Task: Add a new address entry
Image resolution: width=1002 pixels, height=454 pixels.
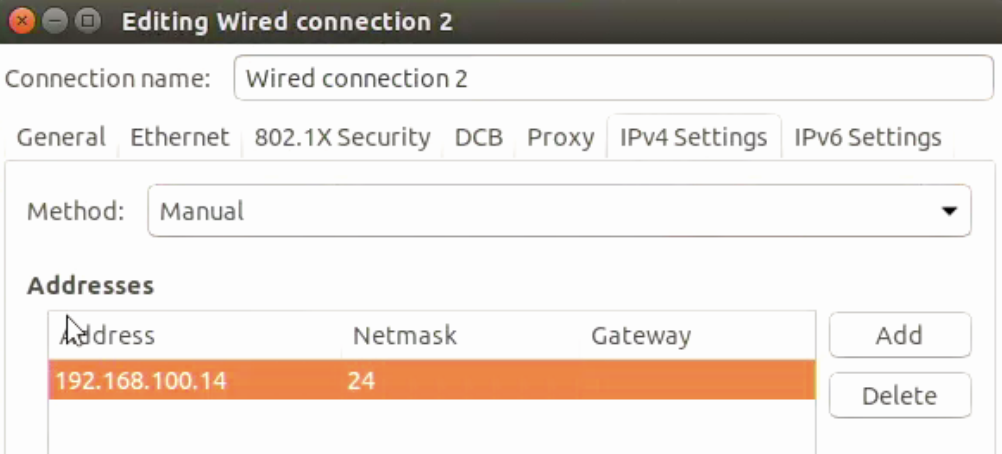Action: pyautogui.click(x=900, y=335)
